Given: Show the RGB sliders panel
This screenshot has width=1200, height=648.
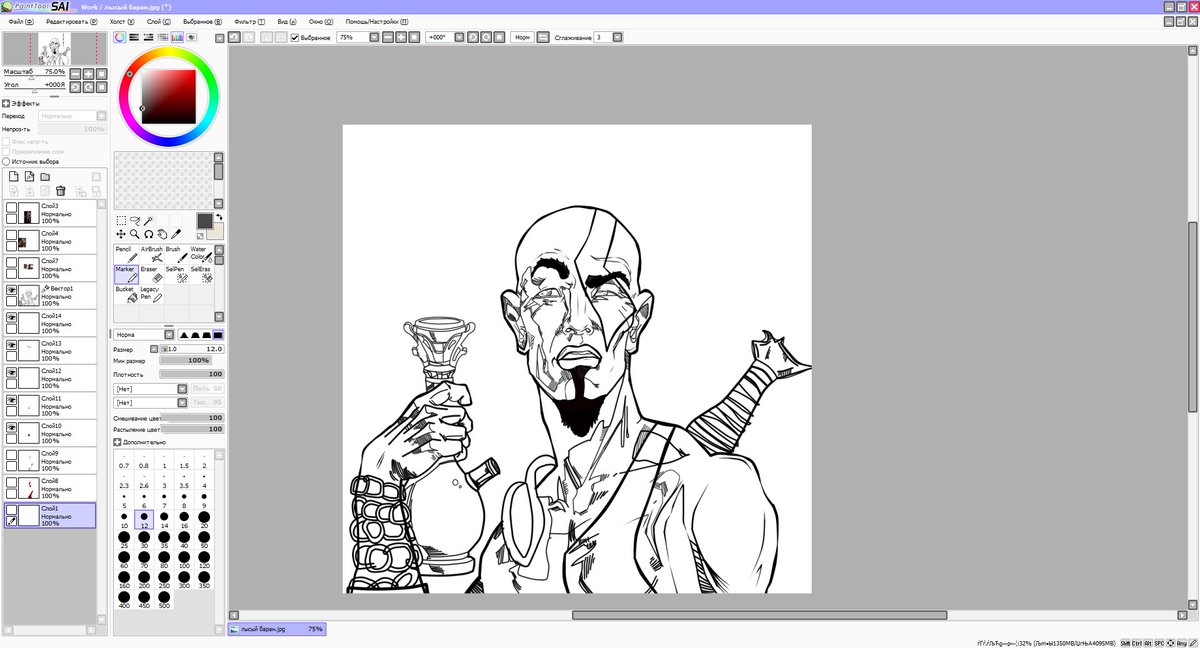Looking at the screenshot, I should [x=134, y=37].
